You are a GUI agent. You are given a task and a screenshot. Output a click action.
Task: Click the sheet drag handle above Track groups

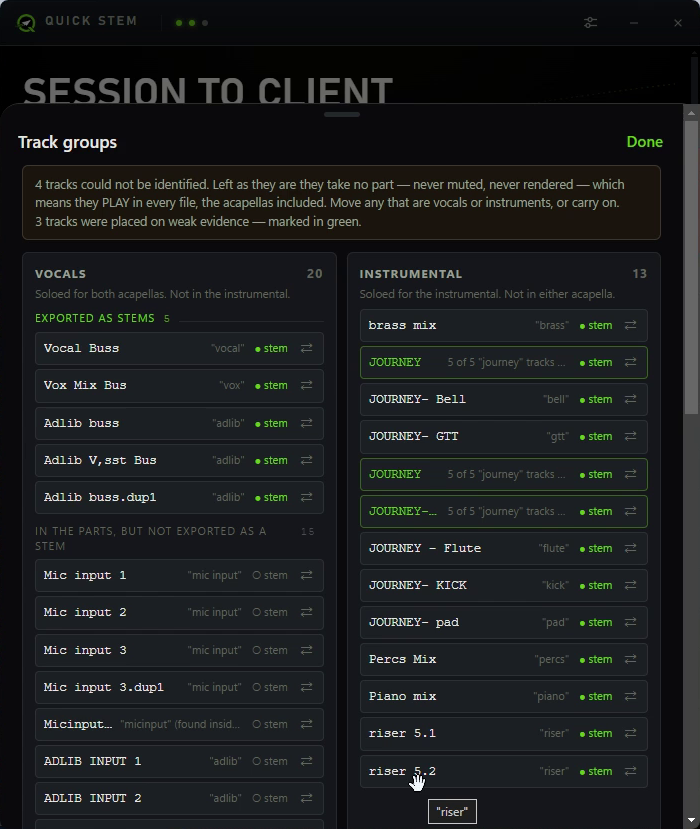click(x=342, y=114)
